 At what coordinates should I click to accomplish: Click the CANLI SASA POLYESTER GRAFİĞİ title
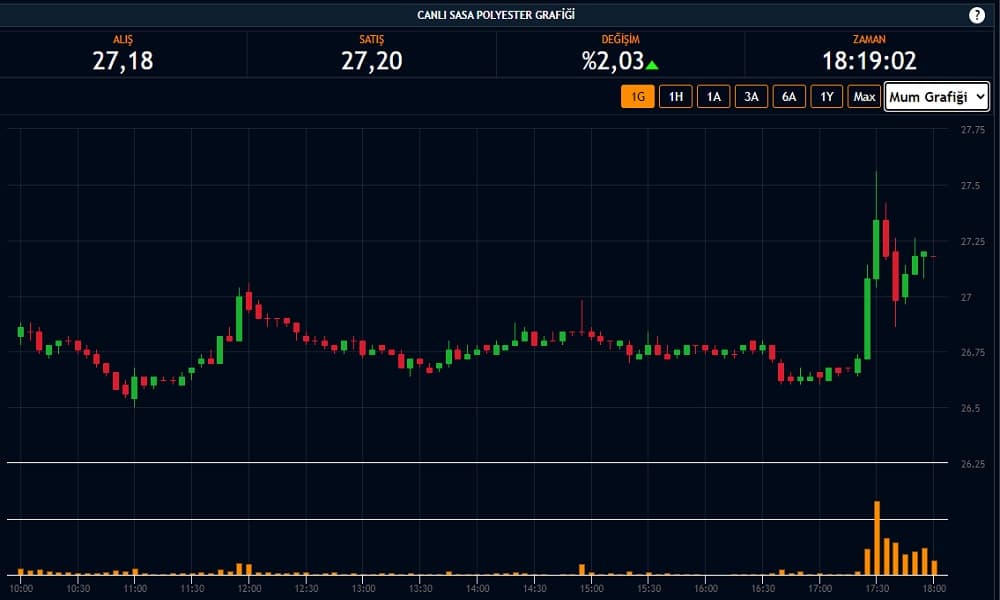pyautogui.click(x=496, y=15)
